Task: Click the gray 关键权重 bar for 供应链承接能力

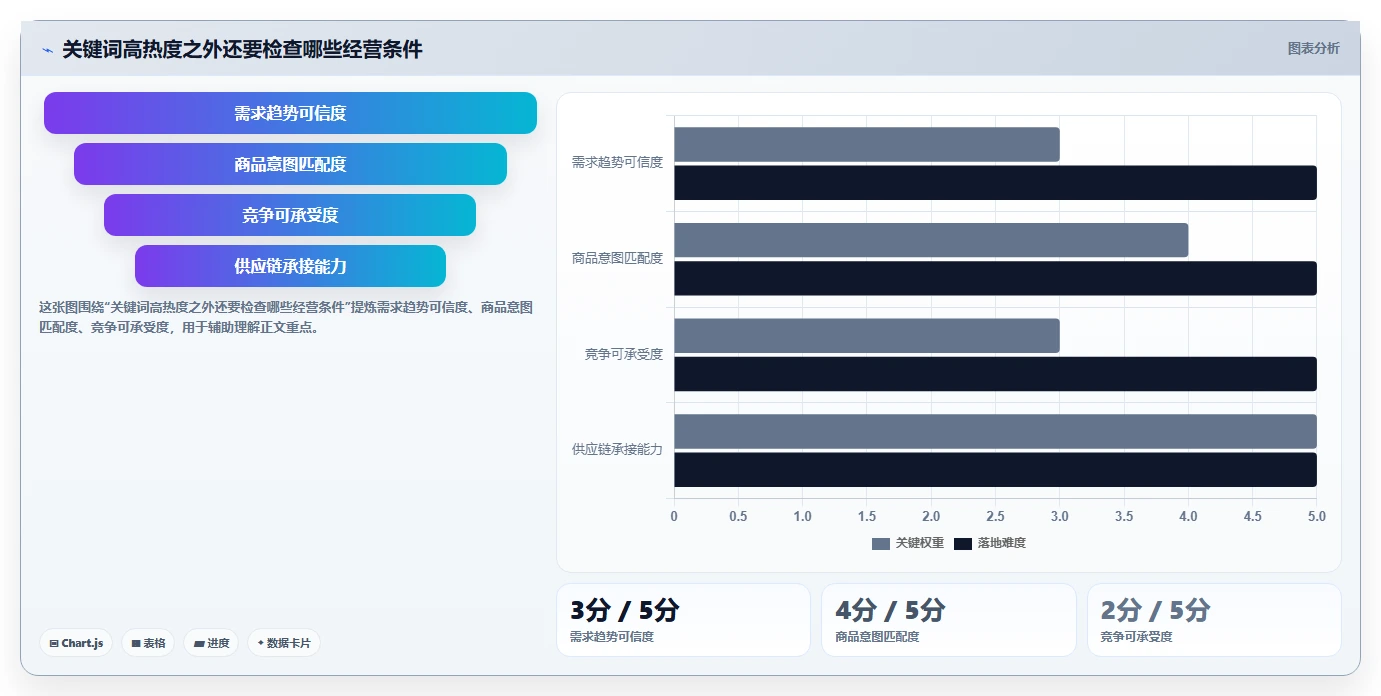Action: point(995,432)
